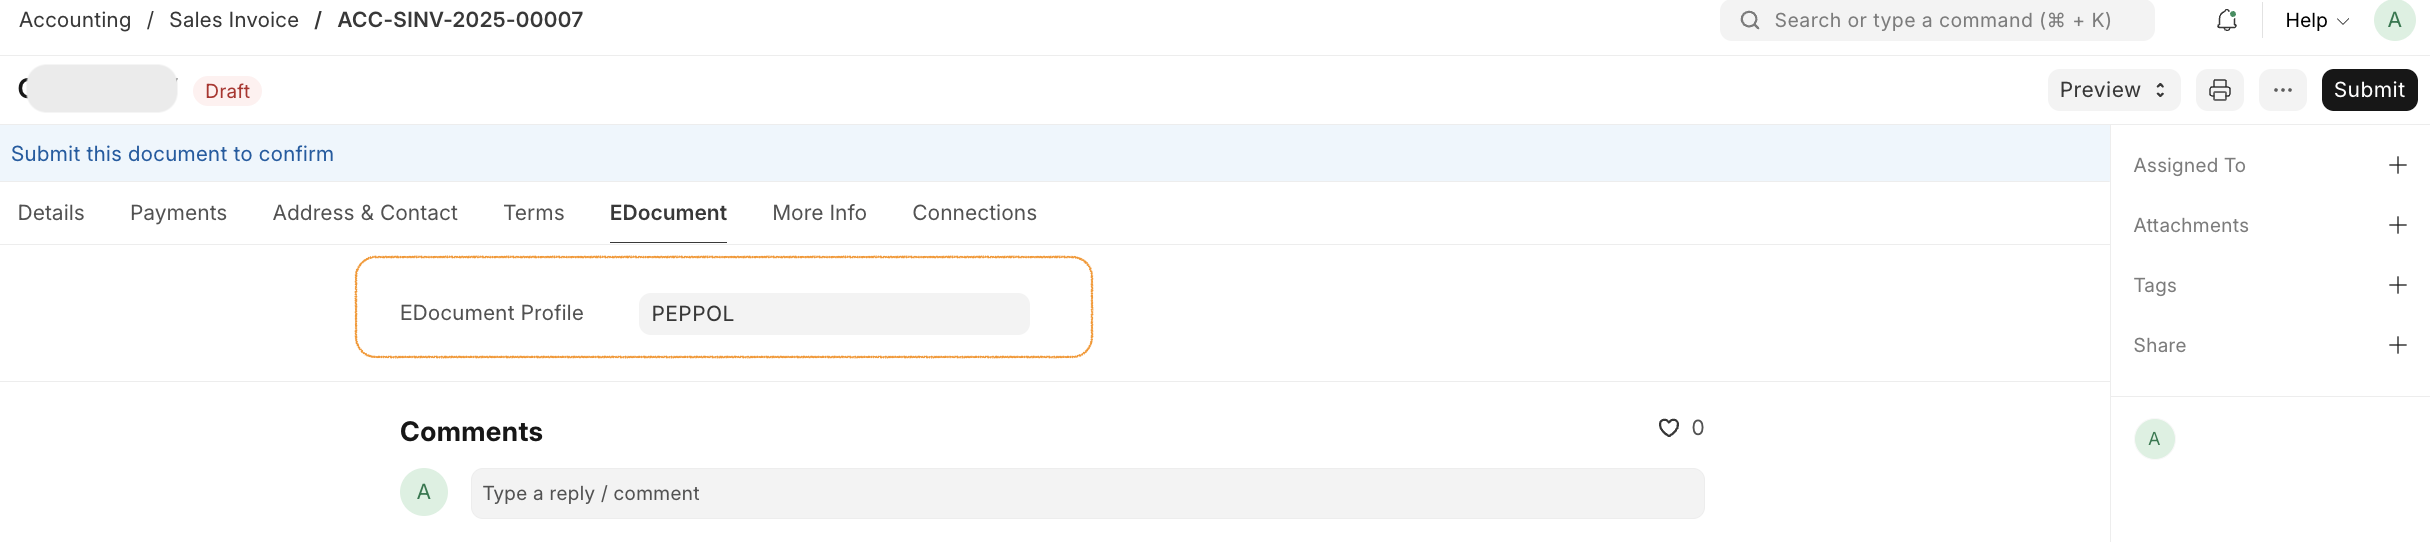Open the three-dots more actions menu

click(2282, 90)
